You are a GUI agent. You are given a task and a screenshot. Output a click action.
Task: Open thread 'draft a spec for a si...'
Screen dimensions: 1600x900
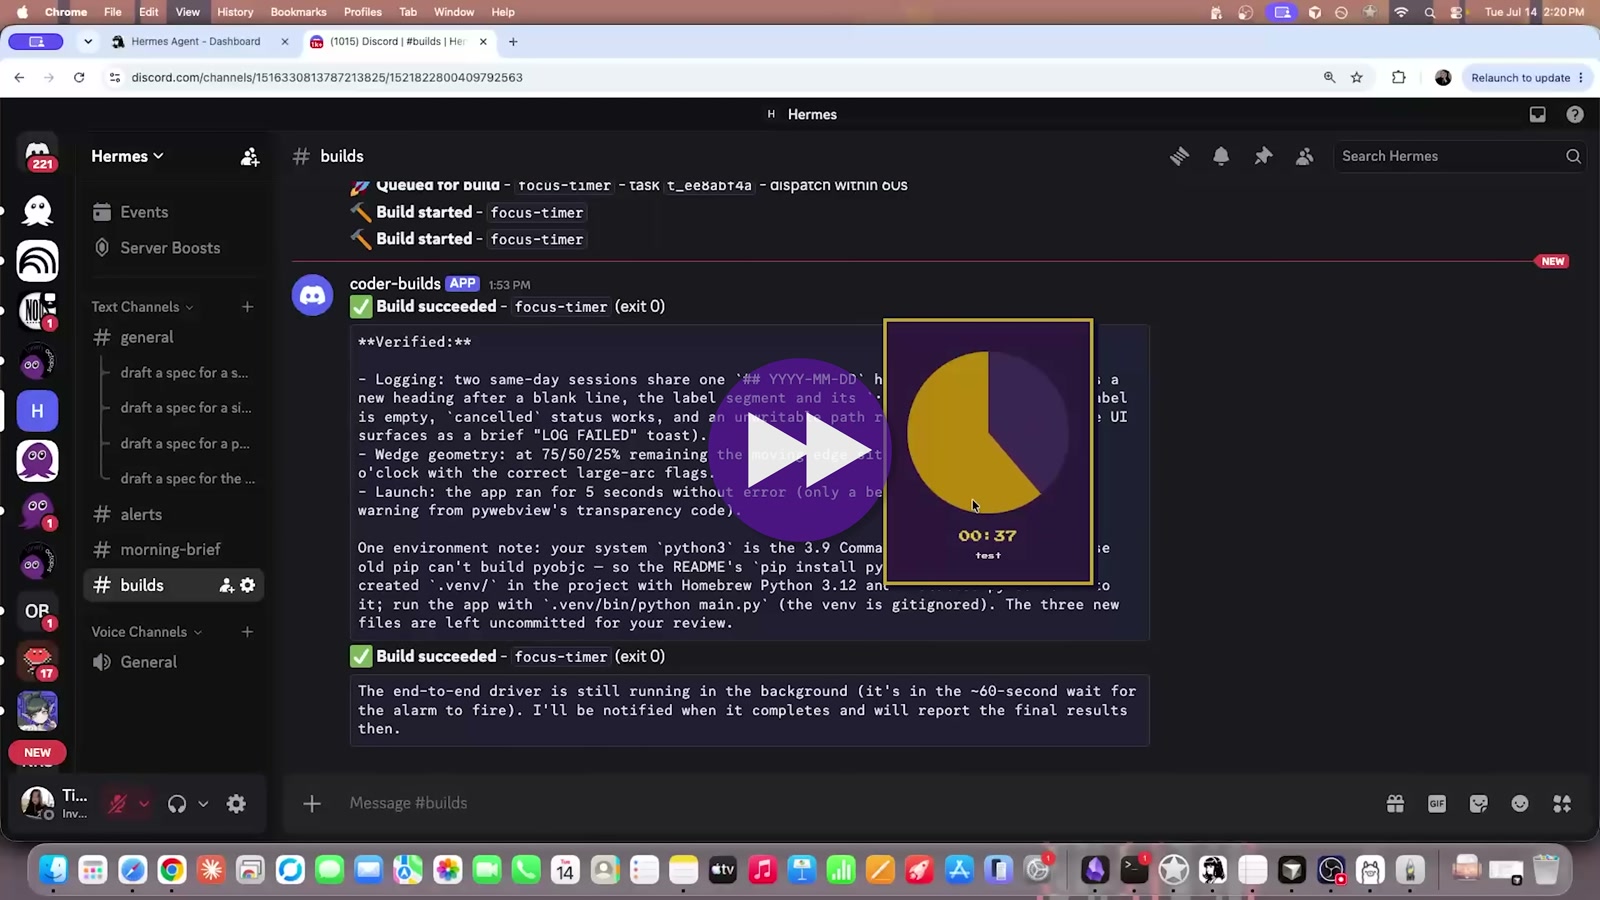coord(186,408)
